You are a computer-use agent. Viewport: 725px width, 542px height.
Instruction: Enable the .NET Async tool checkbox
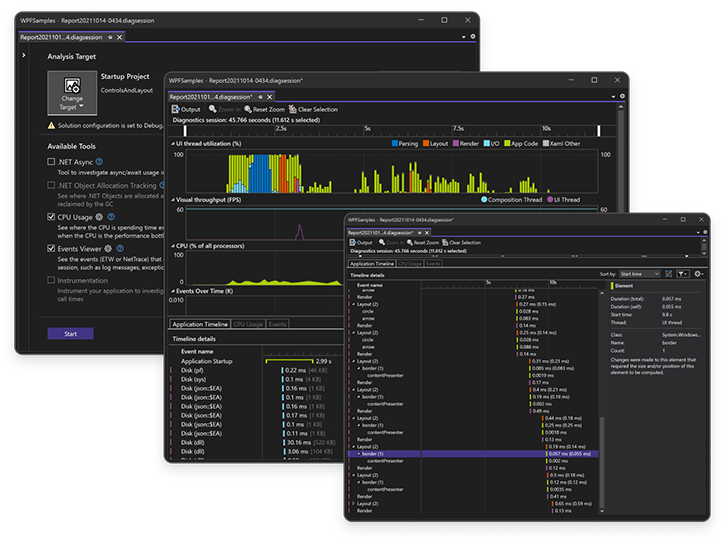(51, 162)
